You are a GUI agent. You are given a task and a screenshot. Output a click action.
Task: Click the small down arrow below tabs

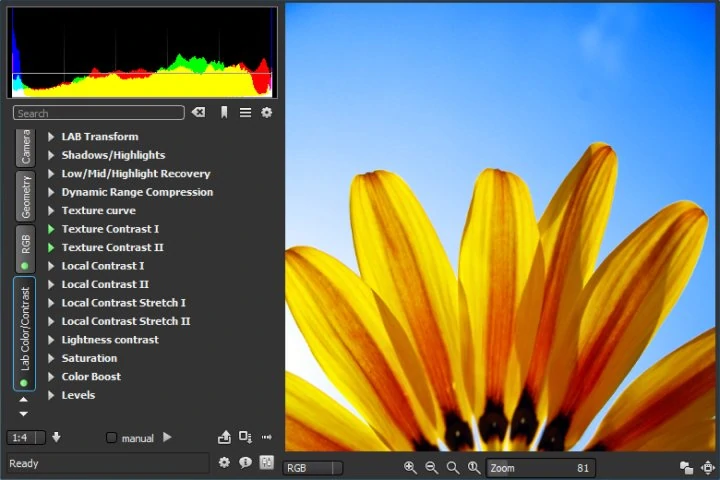23,414
